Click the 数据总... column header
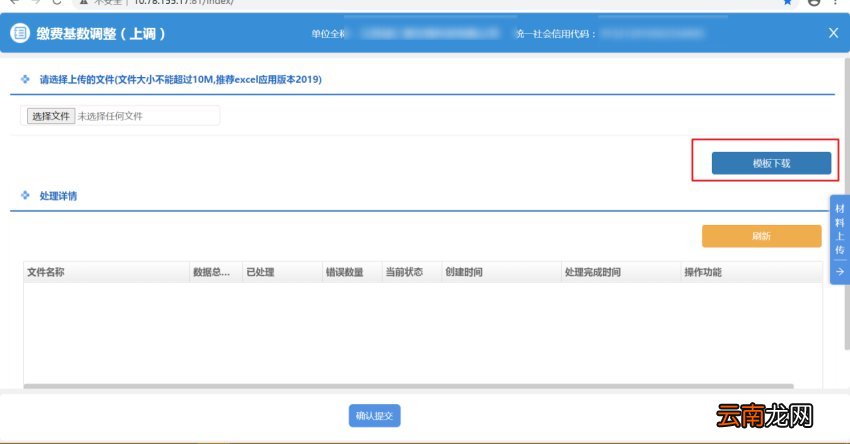850x444 pixels. coord(216,272)
